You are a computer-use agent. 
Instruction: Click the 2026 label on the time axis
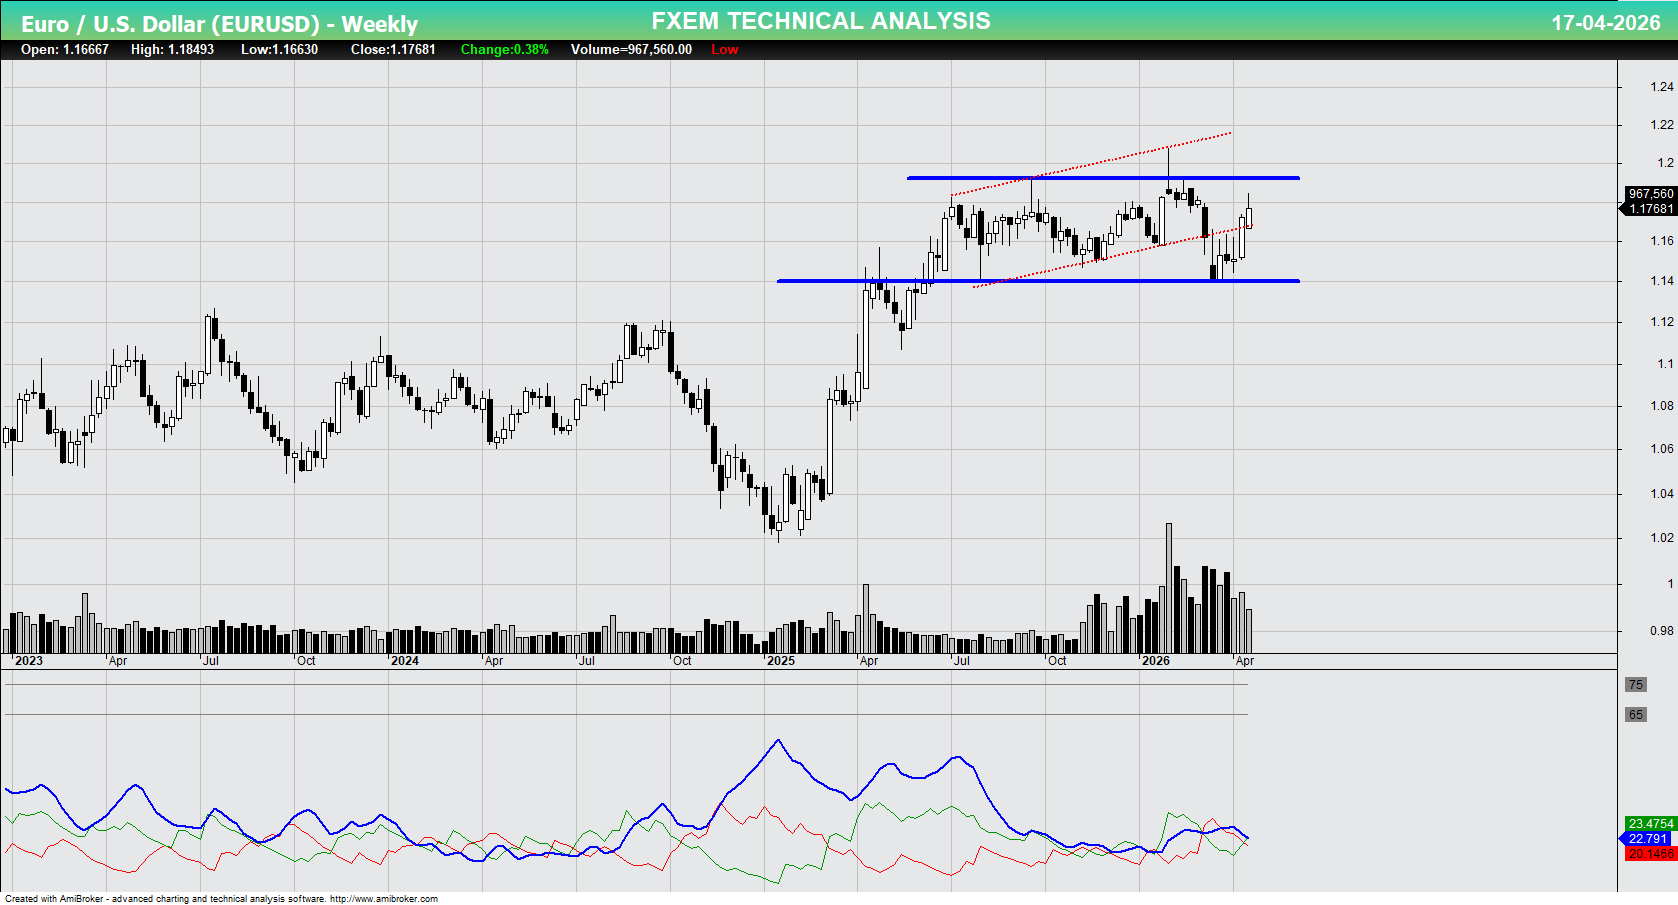(x=1158, y=661)
